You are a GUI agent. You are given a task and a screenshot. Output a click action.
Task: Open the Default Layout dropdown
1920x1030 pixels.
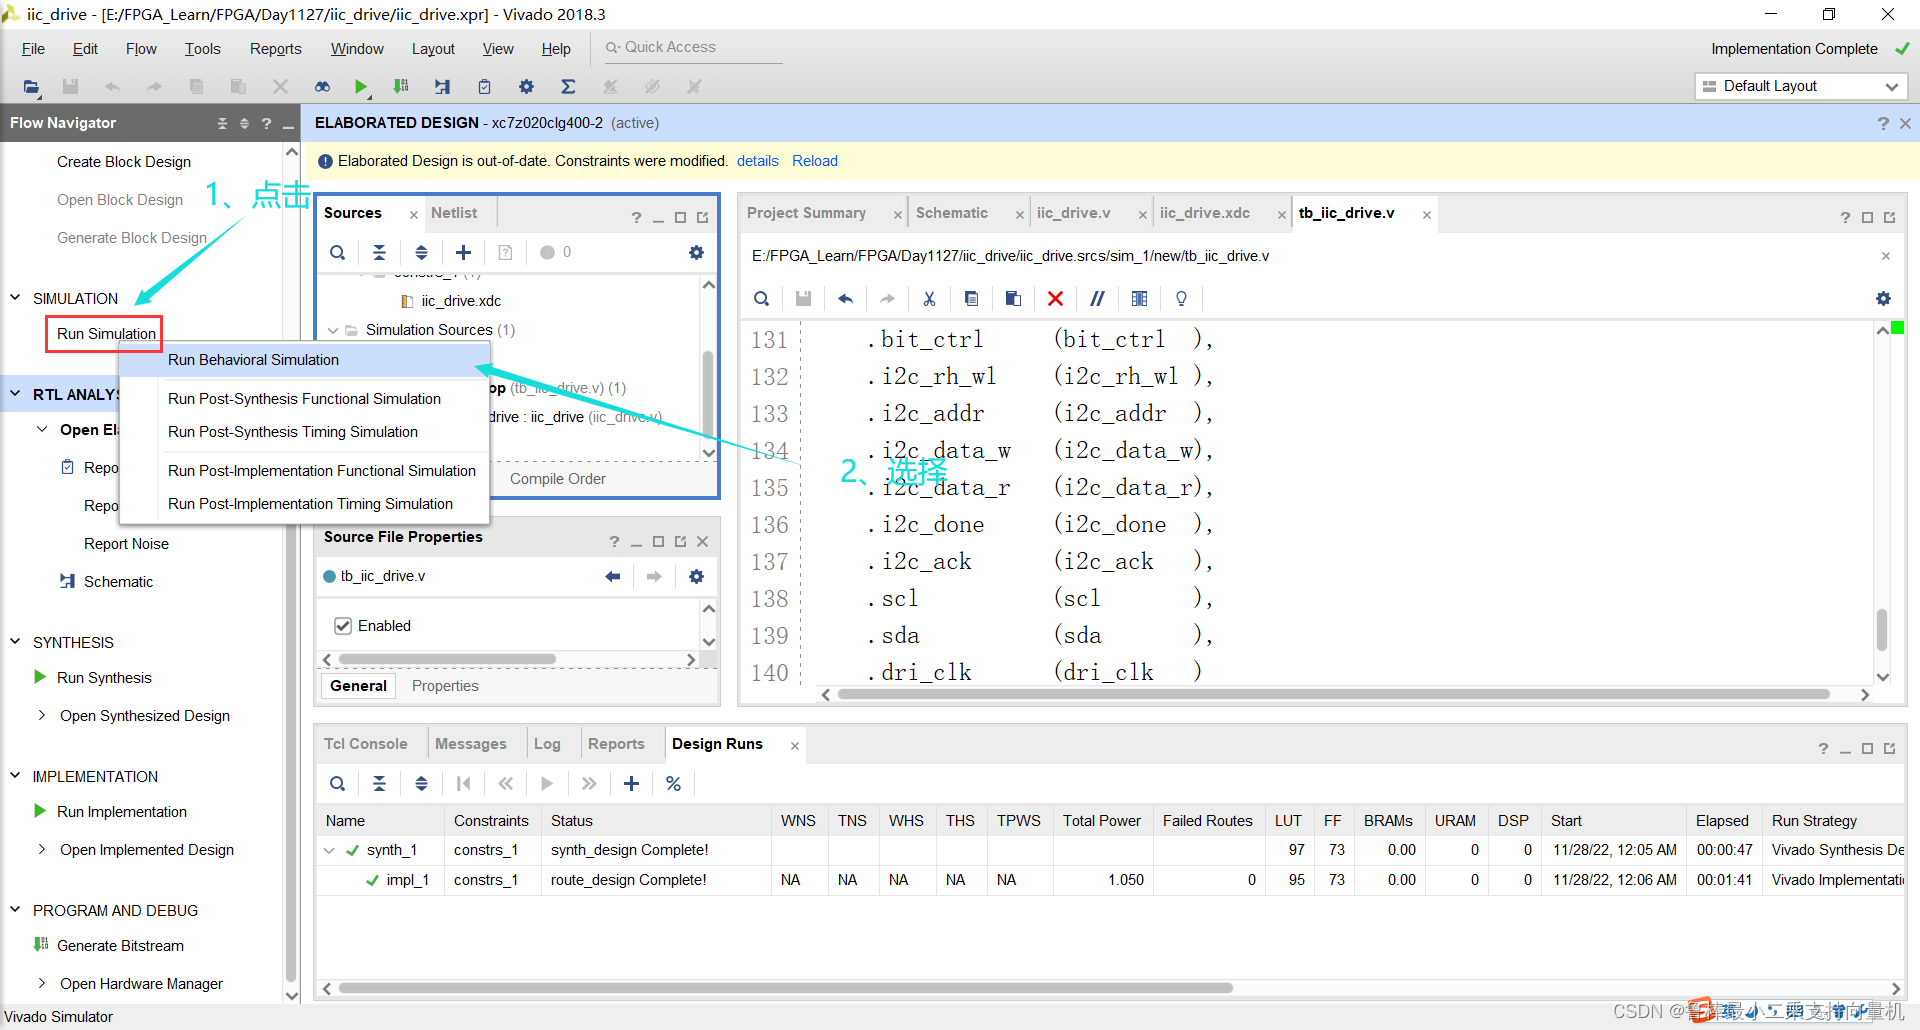pos(1801,86)
